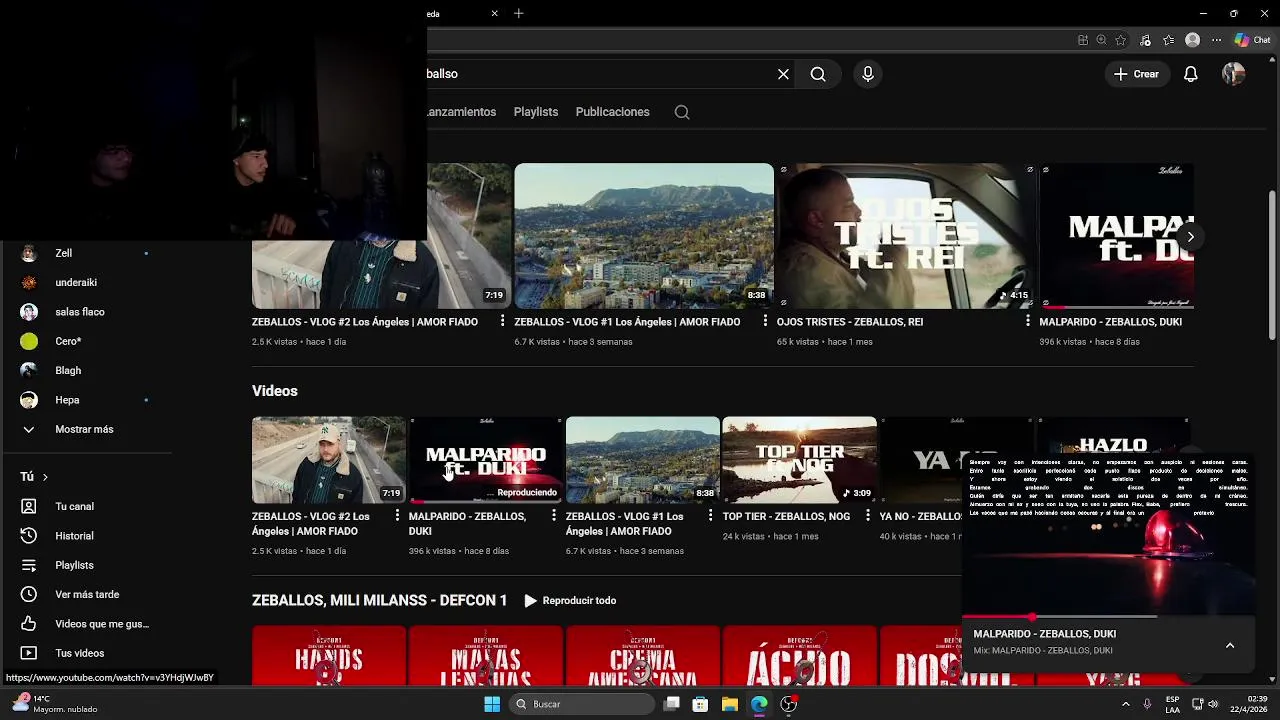The image size is (1280, 720).
Task: Open Tus videos in sidebar
Action: point(80,653)
